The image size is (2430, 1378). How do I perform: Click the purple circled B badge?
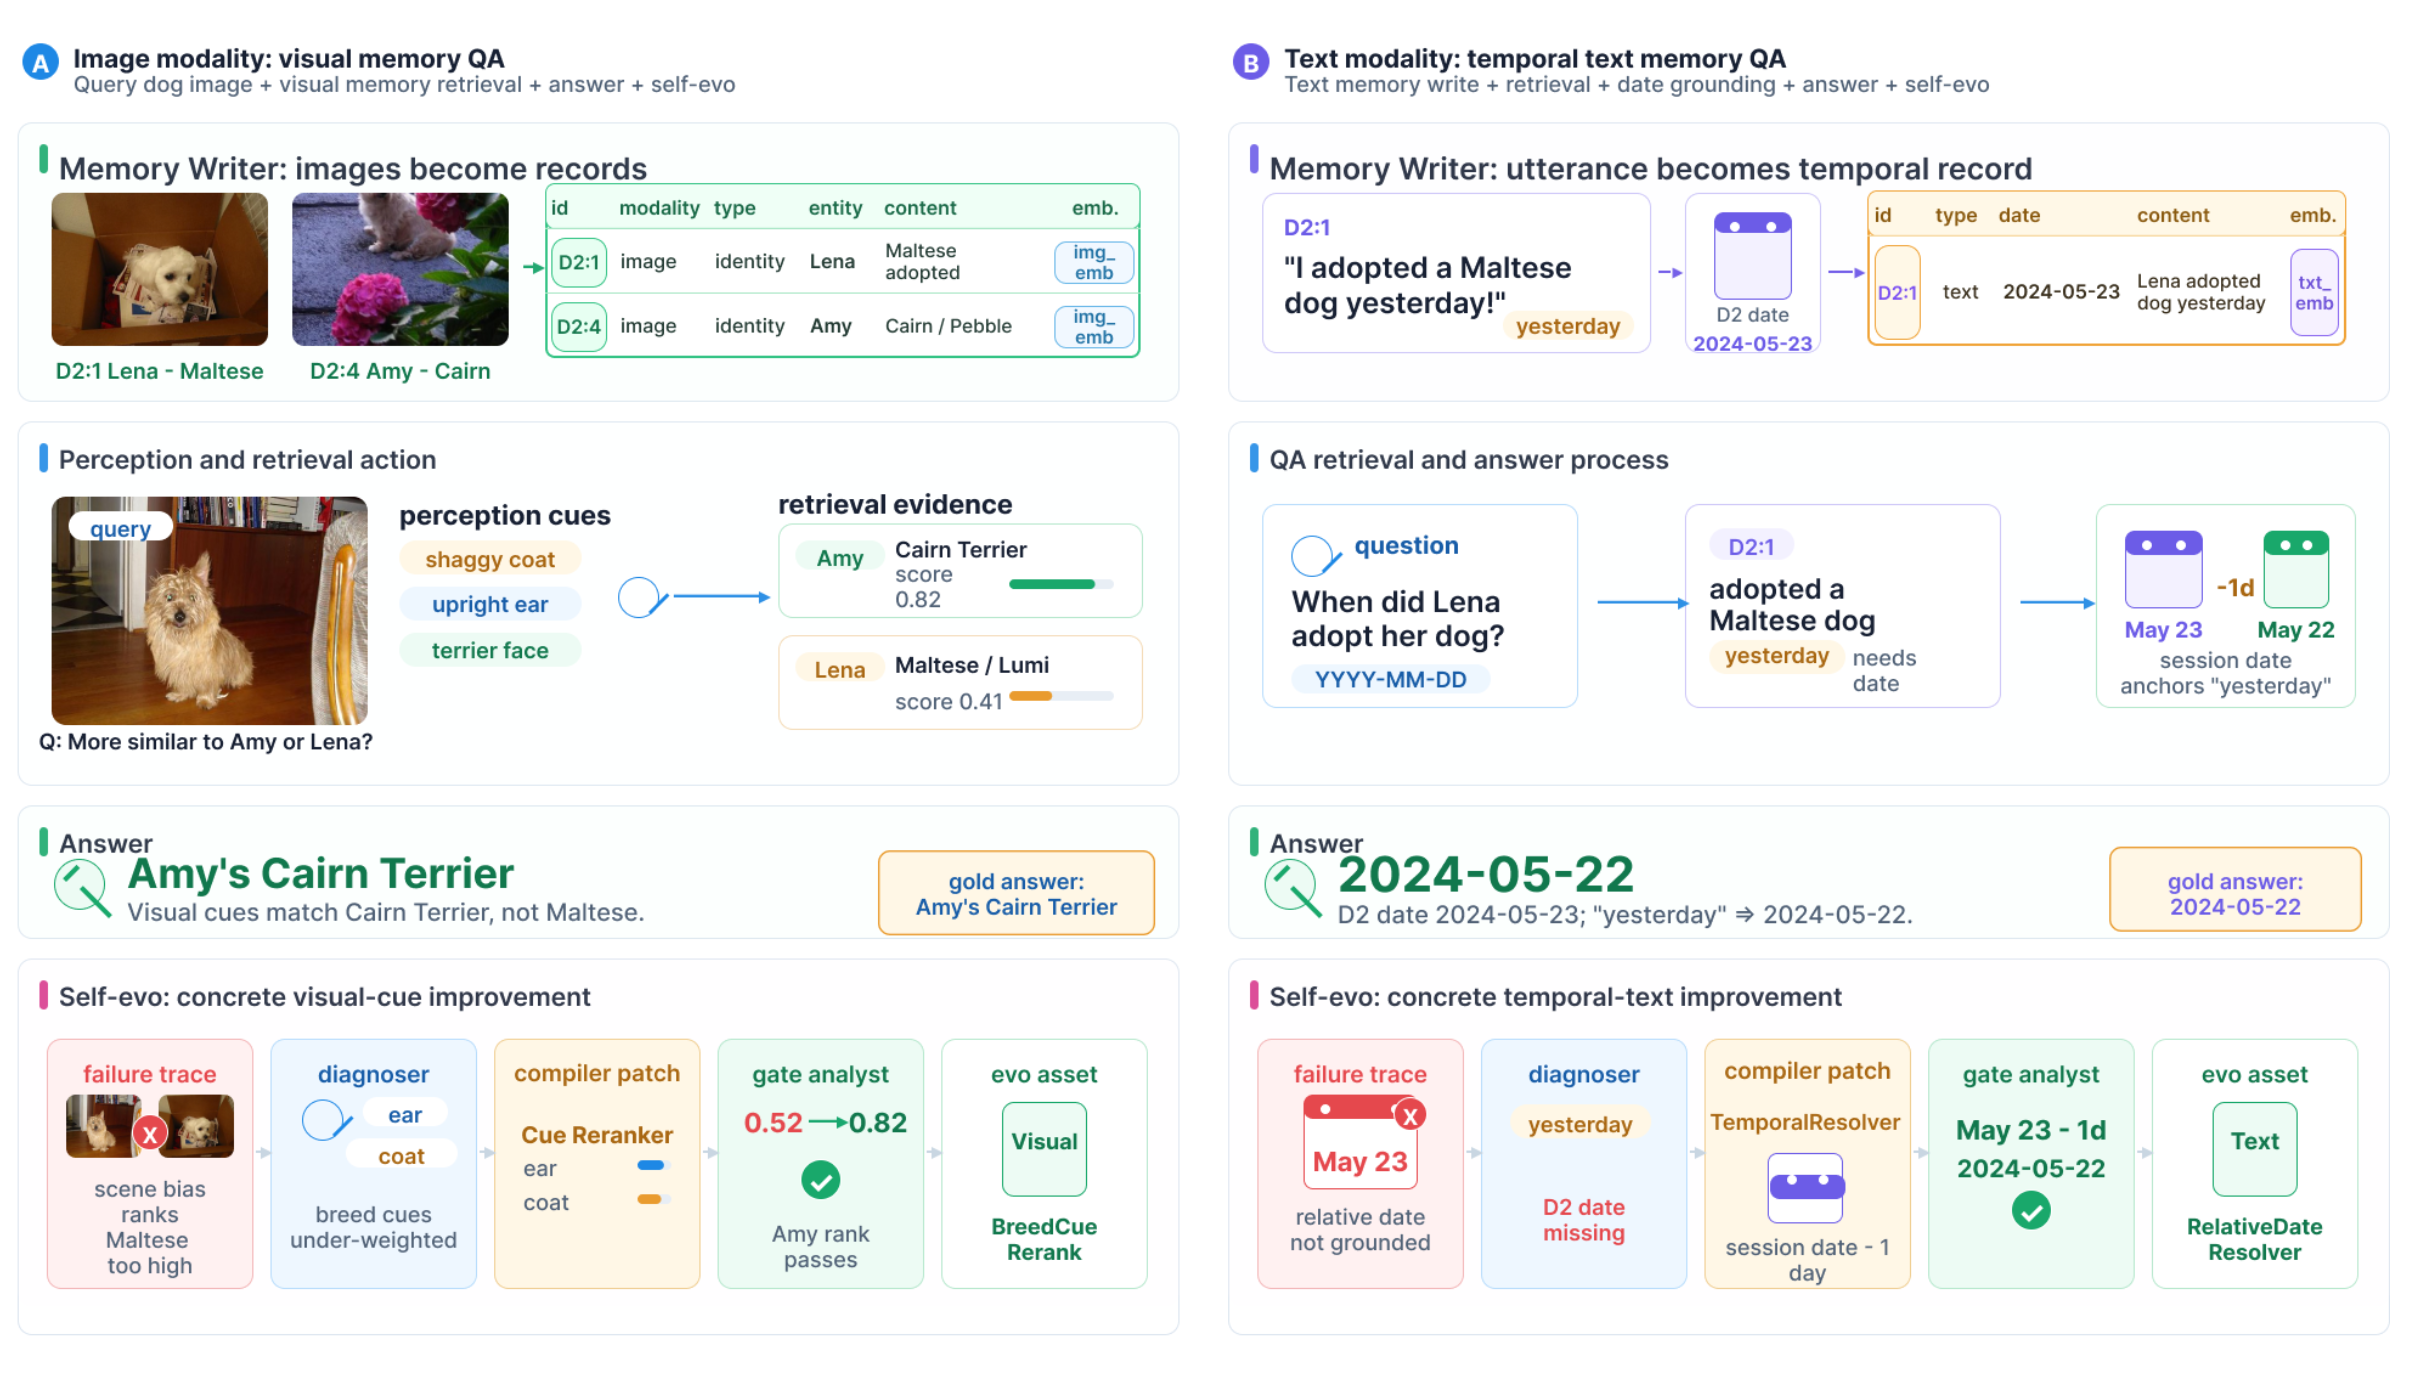(1250, 64)
